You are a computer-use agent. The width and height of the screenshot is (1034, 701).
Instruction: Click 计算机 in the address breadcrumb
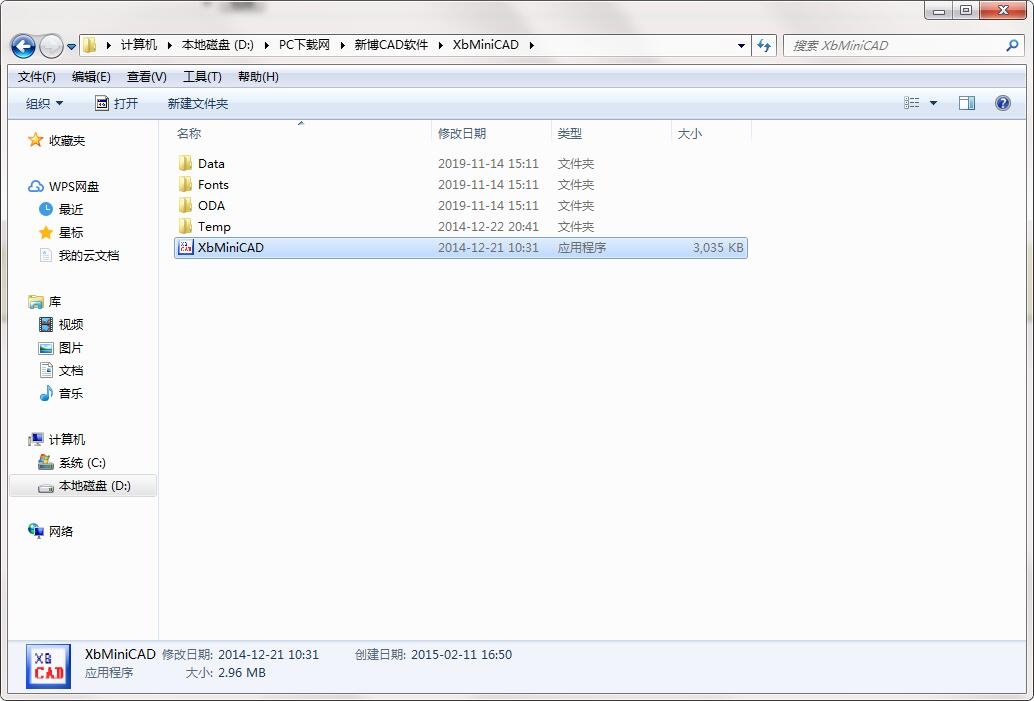[x=138, y=45]
